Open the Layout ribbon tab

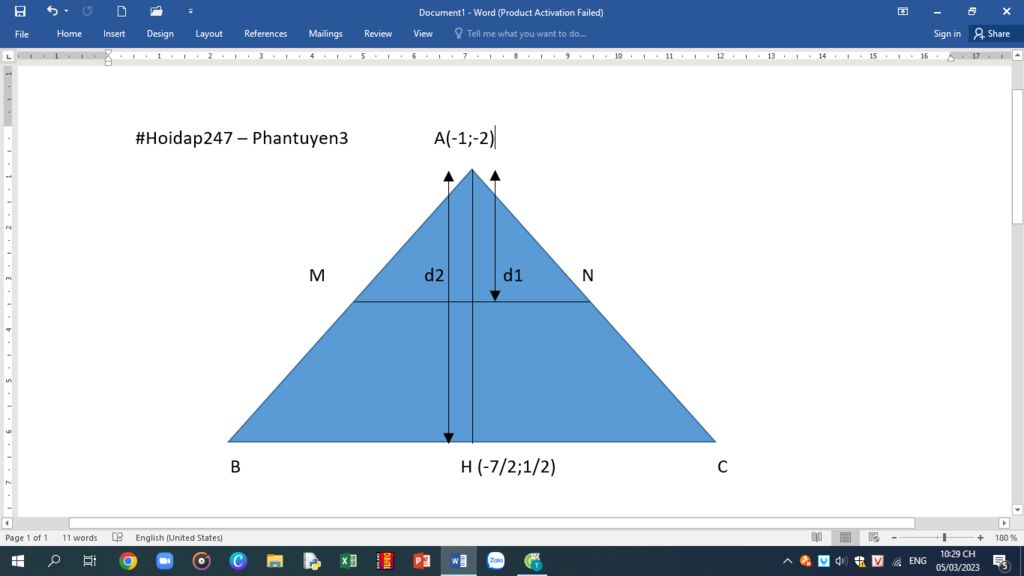[209, 33]
